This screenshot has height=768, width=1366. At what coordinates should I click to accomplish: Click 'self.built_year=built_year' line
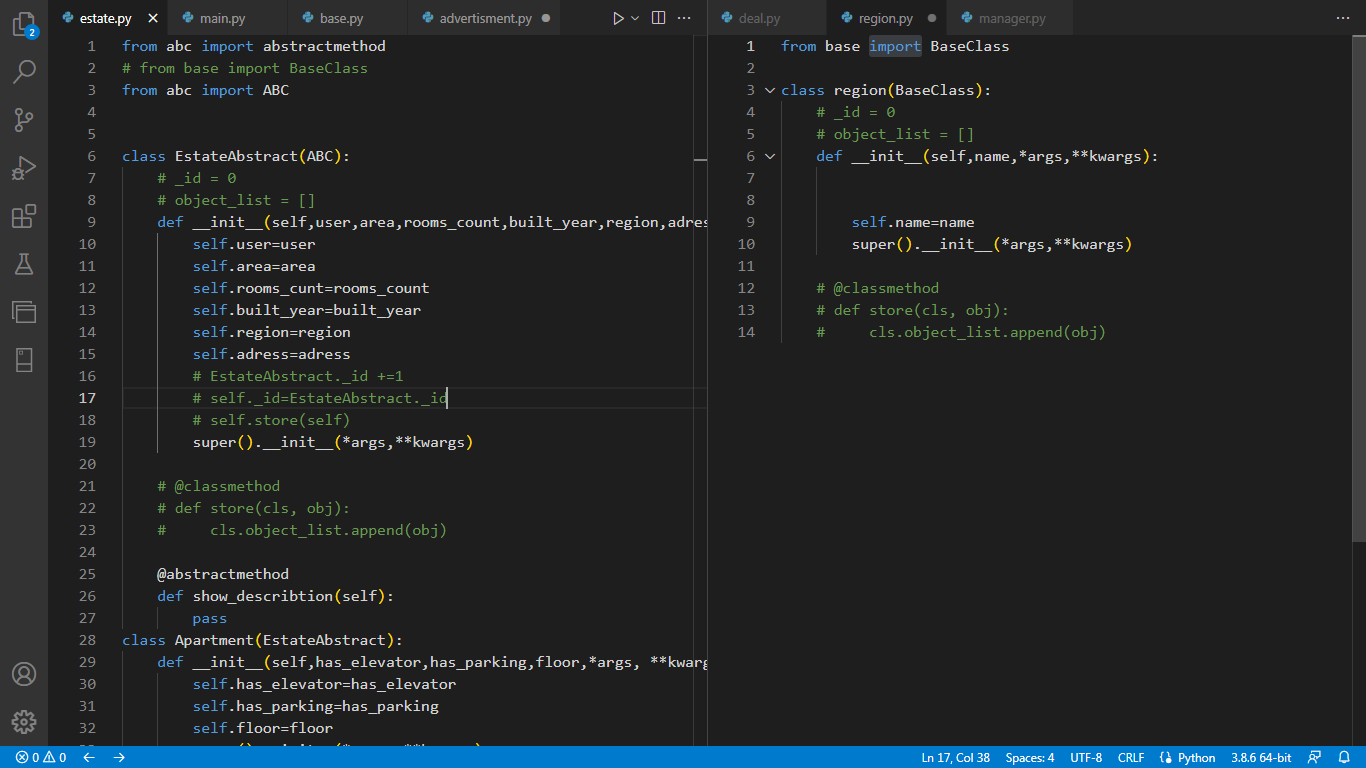coord(307,310)
